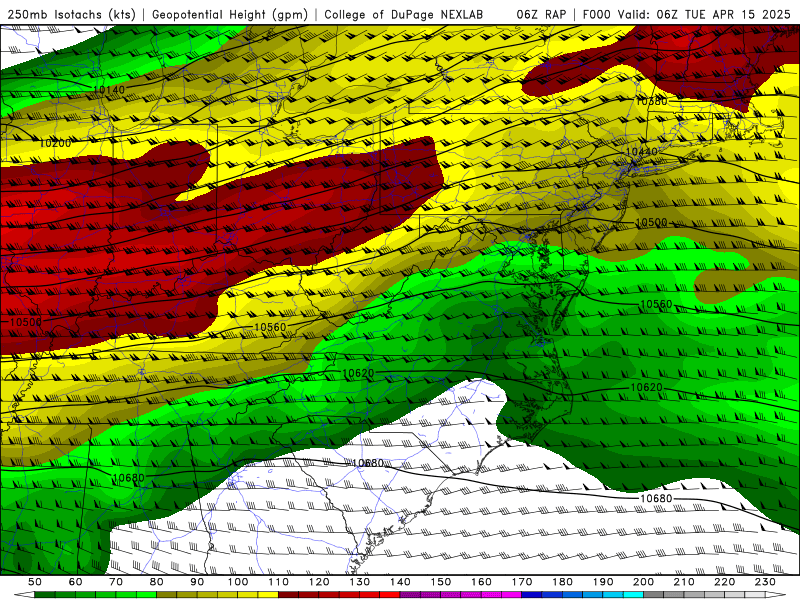Screen dimensions: 800x600
Task: Click the 10140 height contour label
Action: coord(109,90)
